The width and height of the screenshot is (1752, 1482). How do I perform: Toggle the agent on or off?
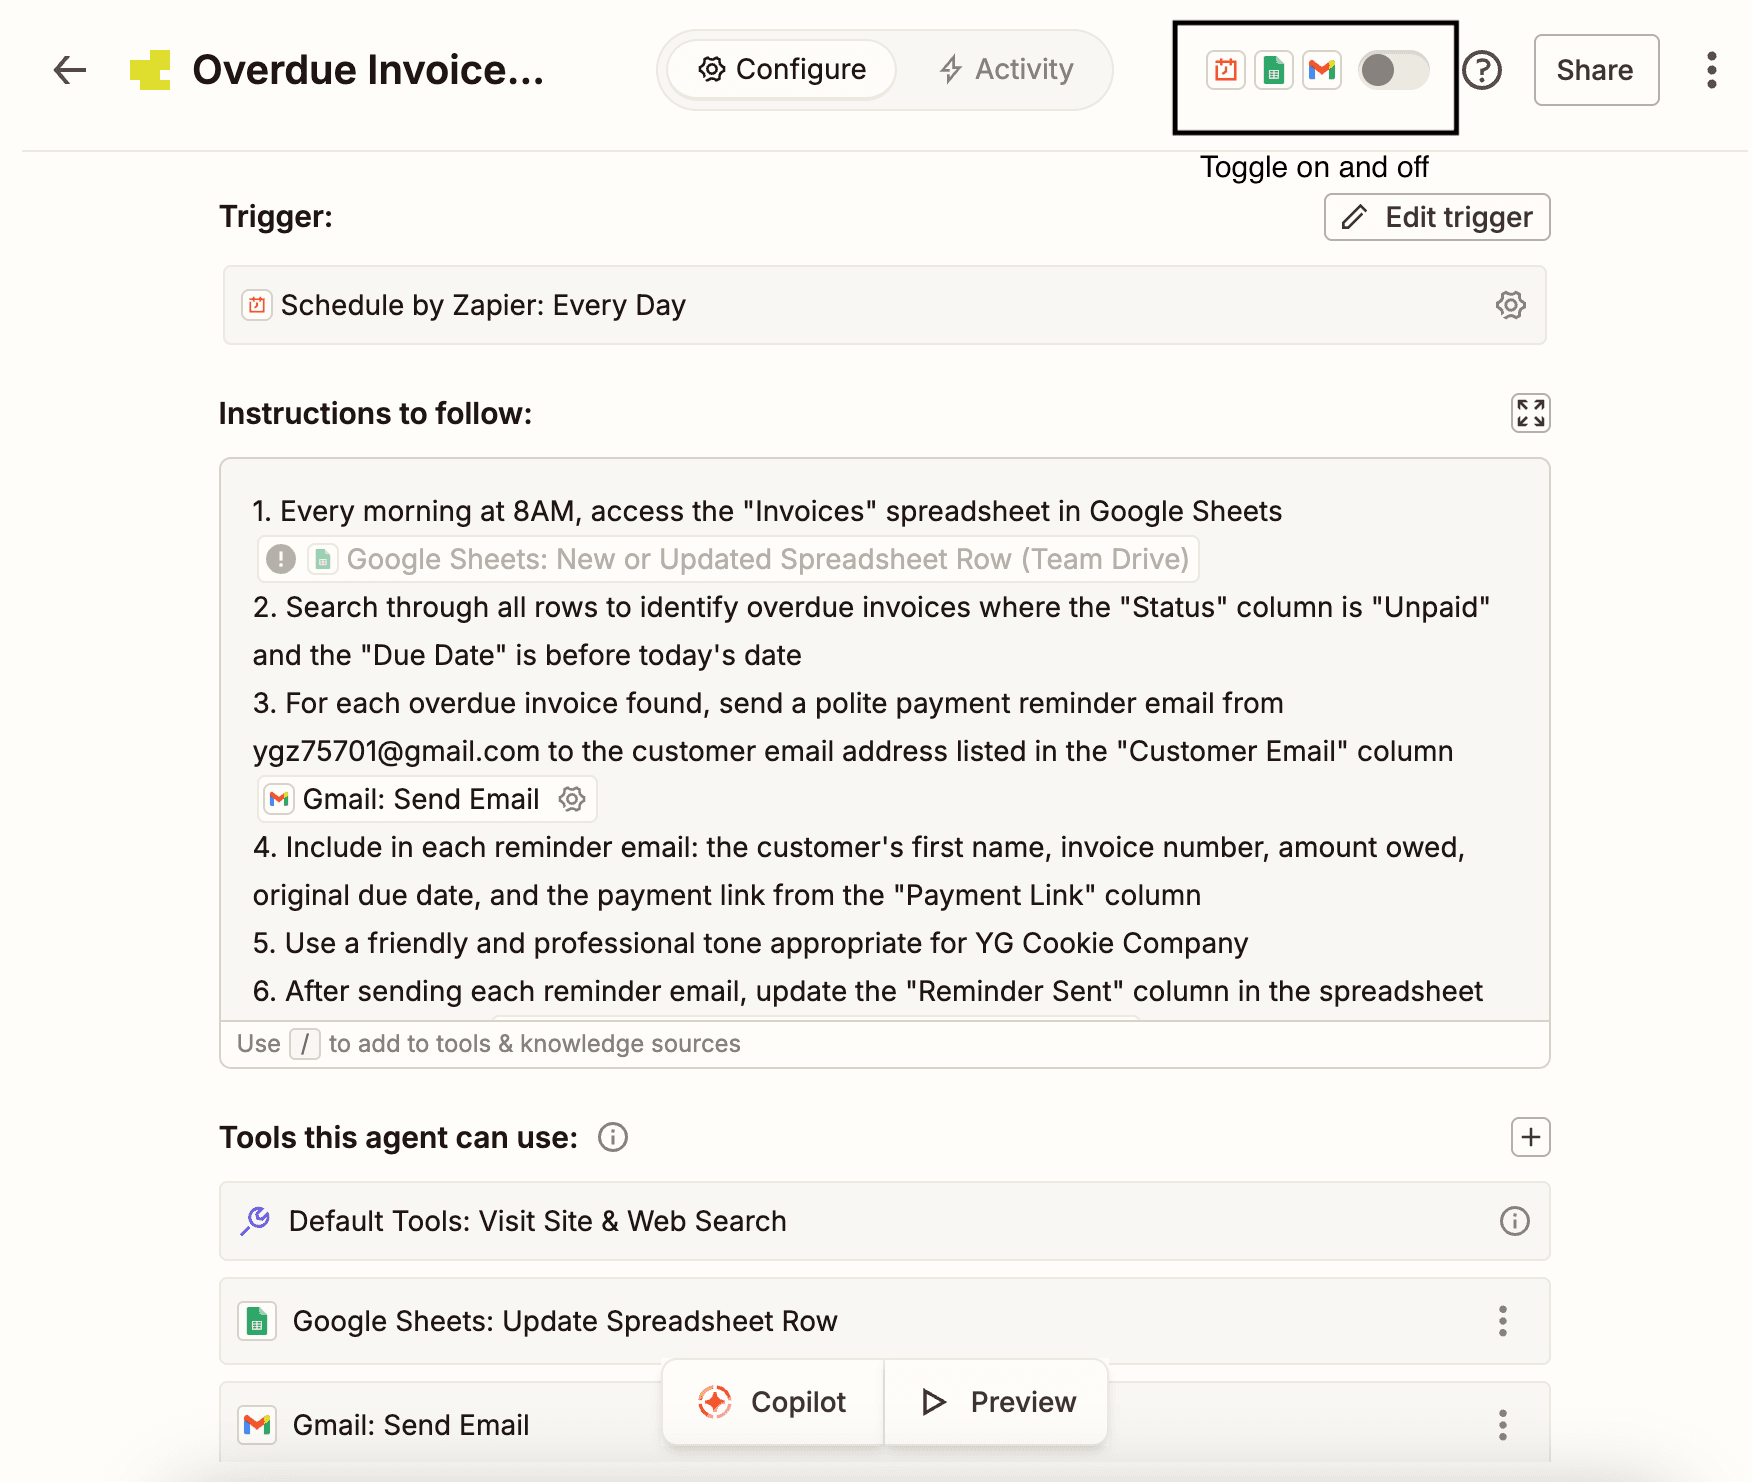(x=1393, y=70)
